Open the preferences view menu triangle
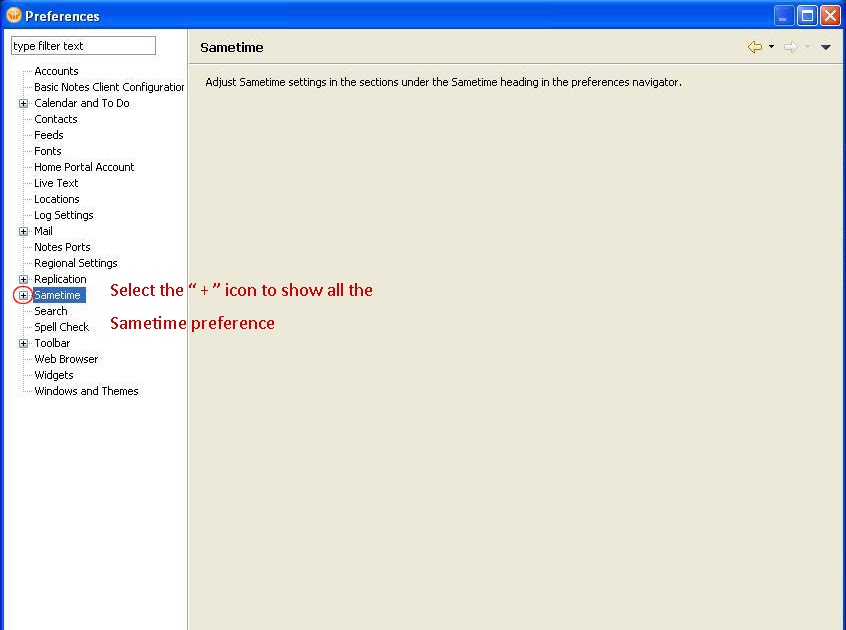Viewport: 846px width, 630px height. pyautogui.click(x=825, y=47)
